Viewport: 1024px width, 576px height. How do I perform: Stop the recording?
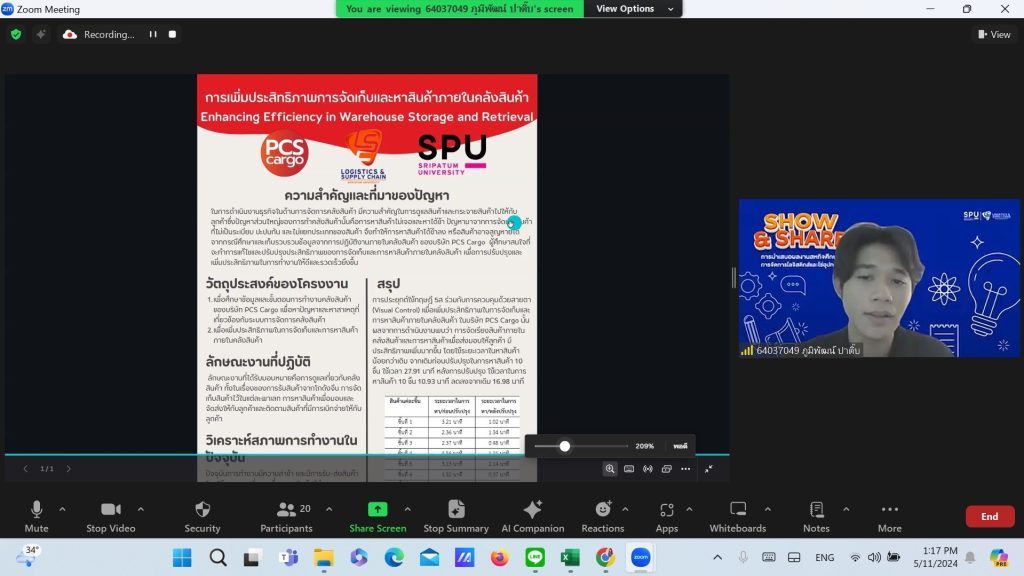coord(172,34)
